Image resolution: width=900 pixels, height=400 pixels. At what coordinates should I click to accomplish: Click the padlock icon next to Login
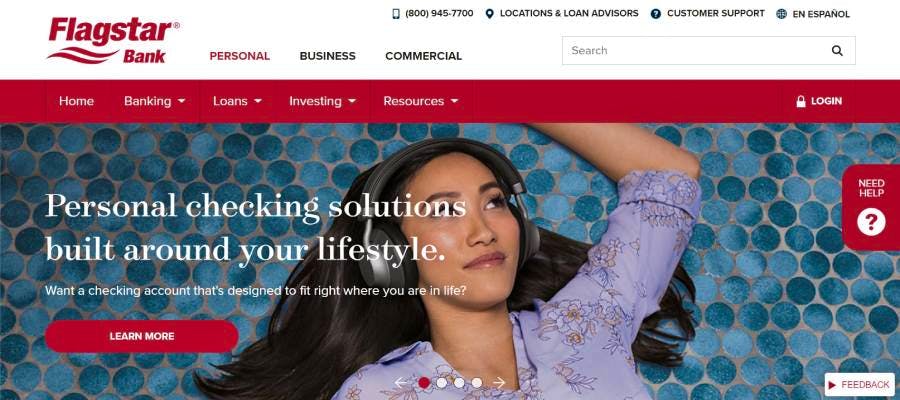coord(801,101)
